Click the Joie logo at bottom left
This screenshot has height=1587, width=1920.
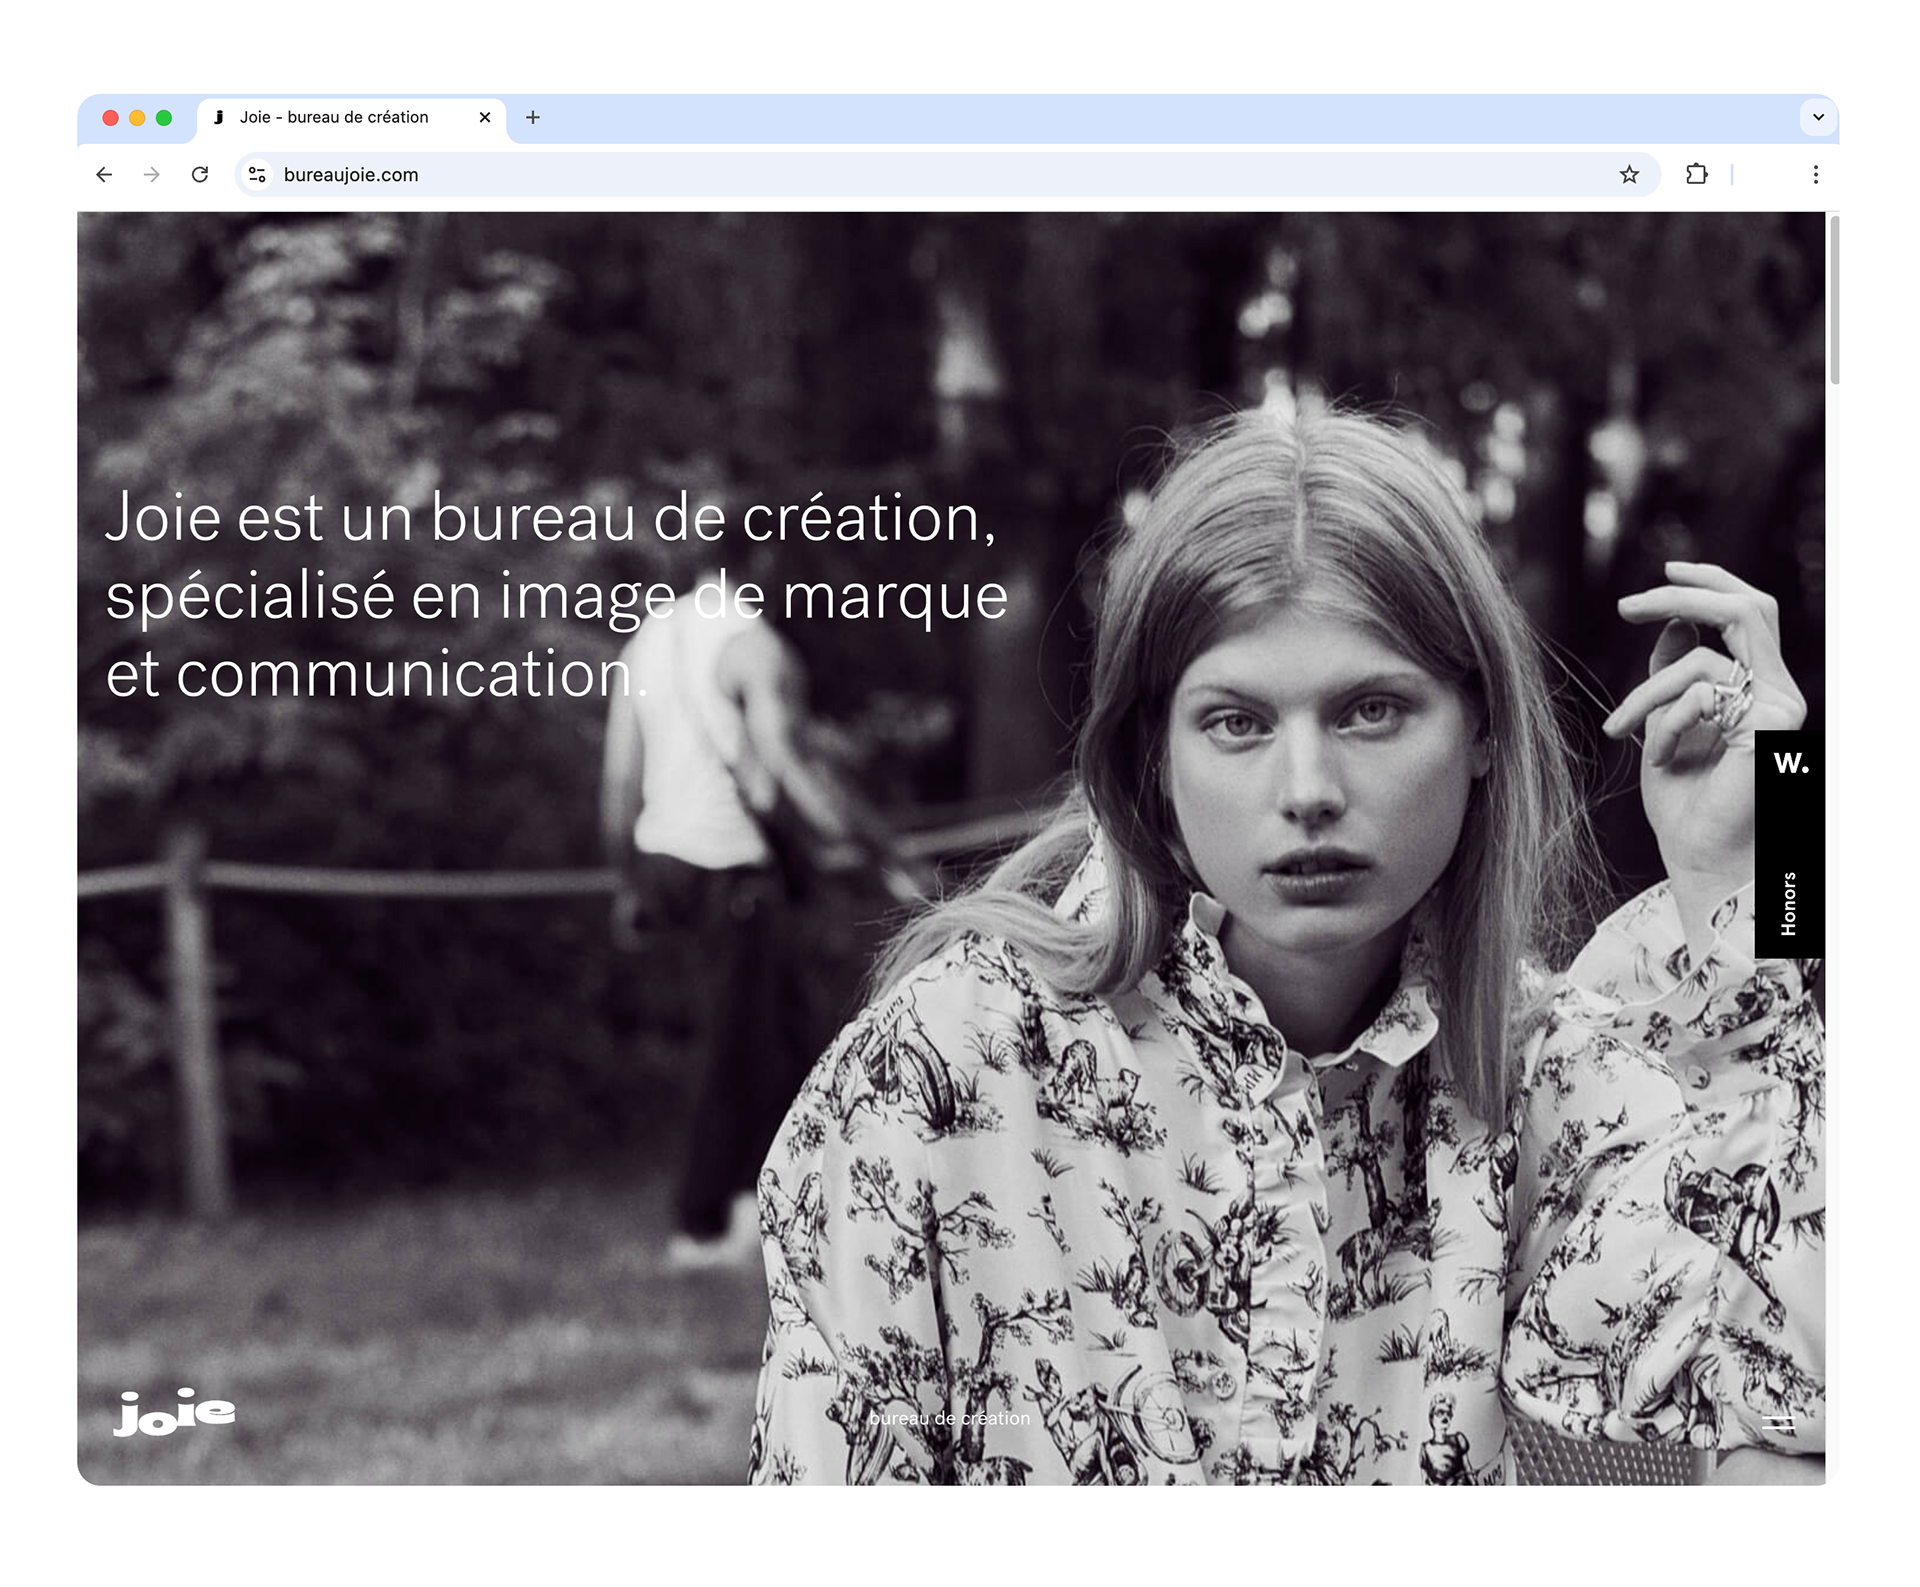tap(174, 1412)
